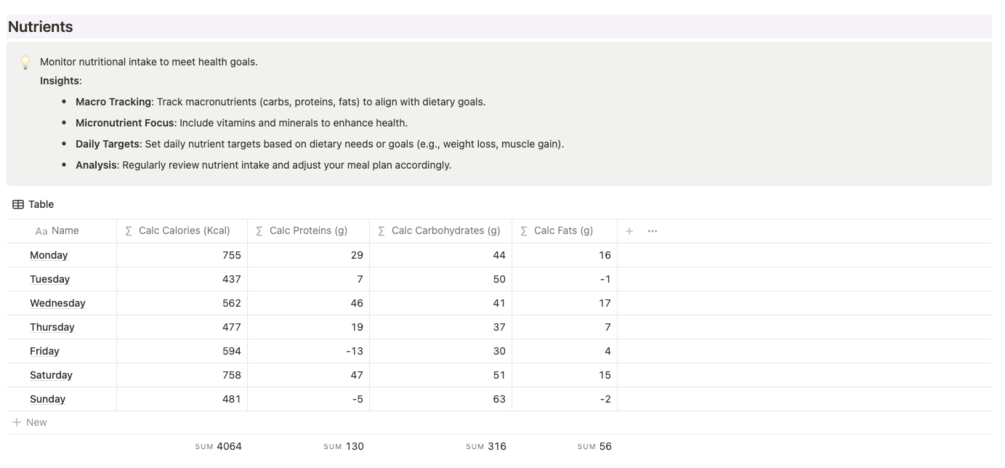Screen dimensions: 1005x468
Task: Add a New row to the table
Action: coord(36,423)
